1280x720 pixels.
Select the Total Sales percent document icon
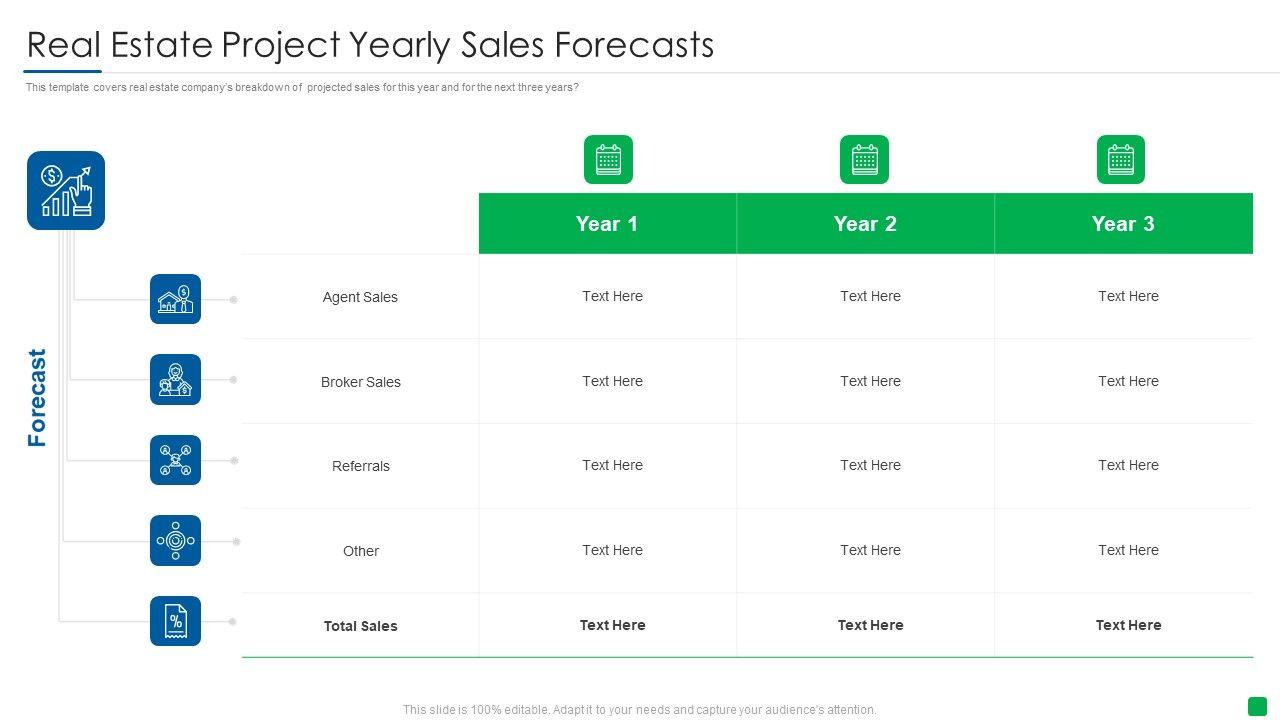pyautogui.click(x=175, y=621)
